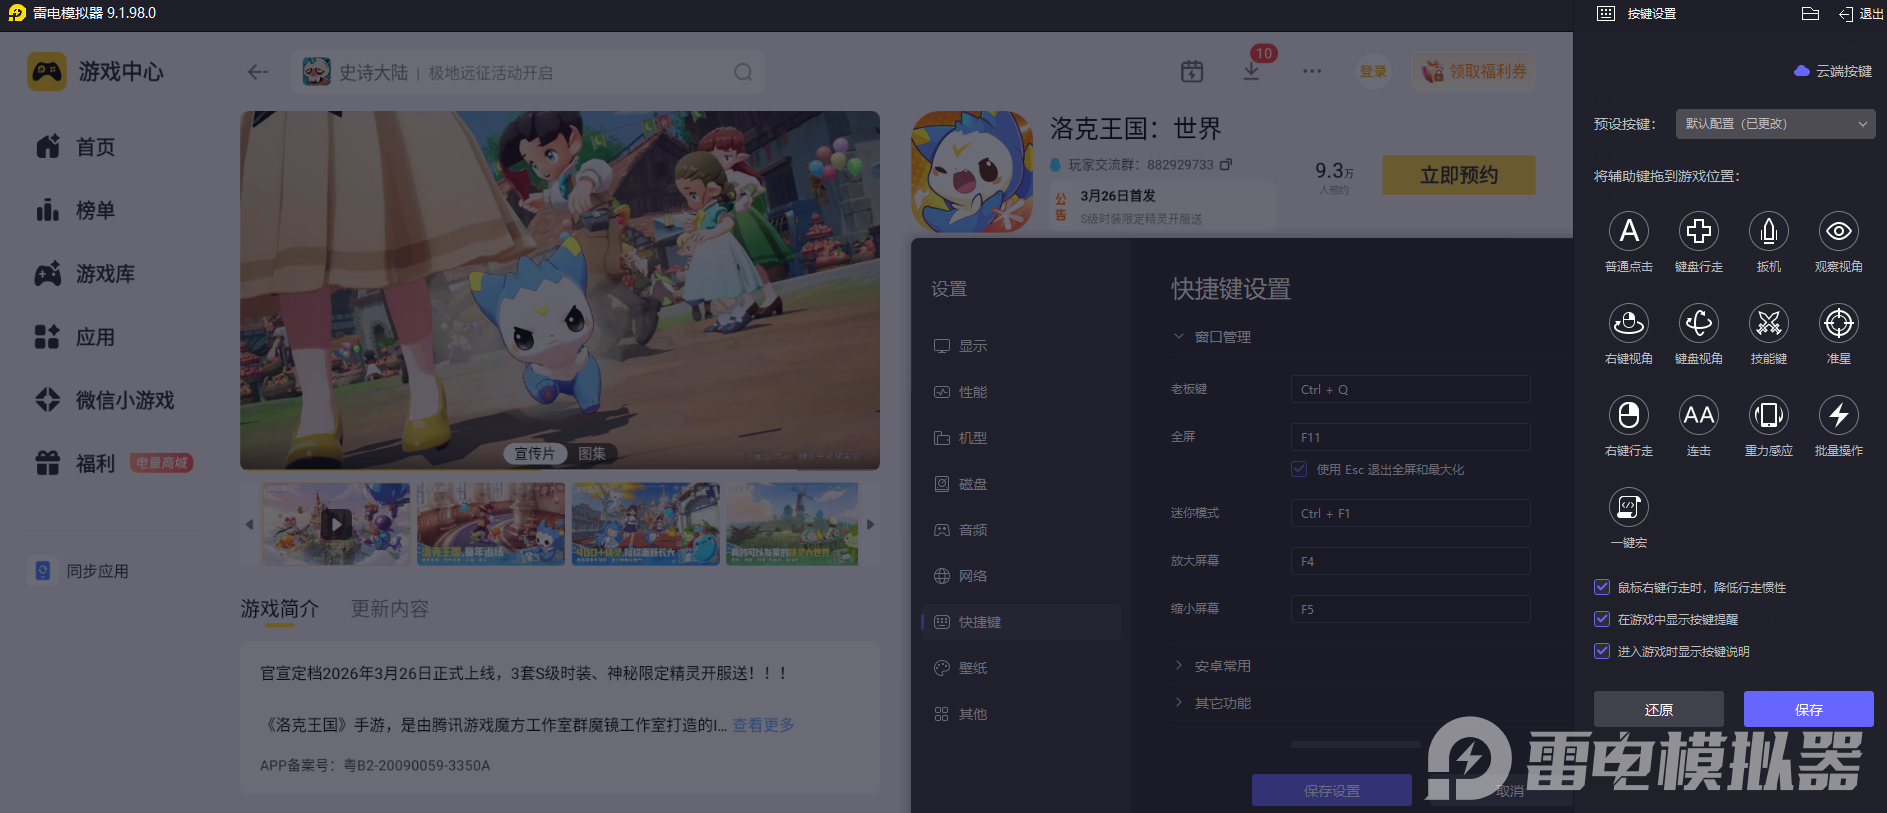Click 领取福利券 coupon button

[1475, 72]
